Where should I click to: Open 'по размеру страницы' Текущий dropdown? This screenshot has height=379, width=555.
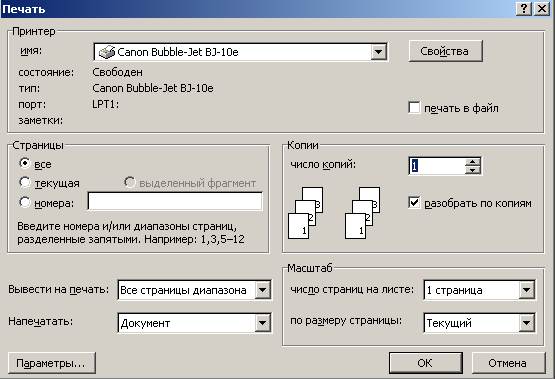[x=526, y=322]
